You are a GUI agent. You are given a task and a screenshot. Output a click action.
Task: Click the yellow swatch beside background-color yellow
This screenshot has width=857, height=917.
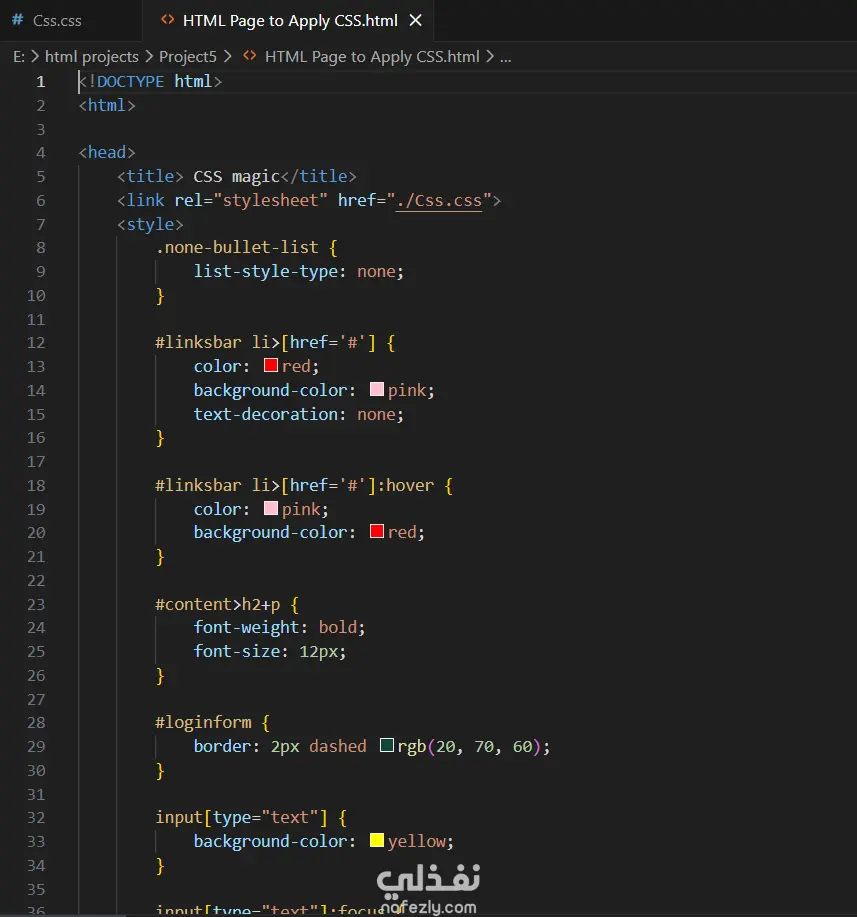click(x=376, y=841)
